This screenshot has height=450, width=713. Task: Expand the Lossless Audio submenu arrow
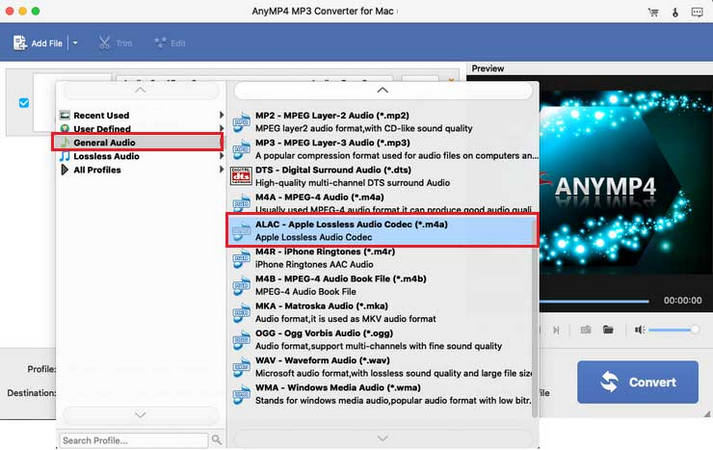click(221, 156)
